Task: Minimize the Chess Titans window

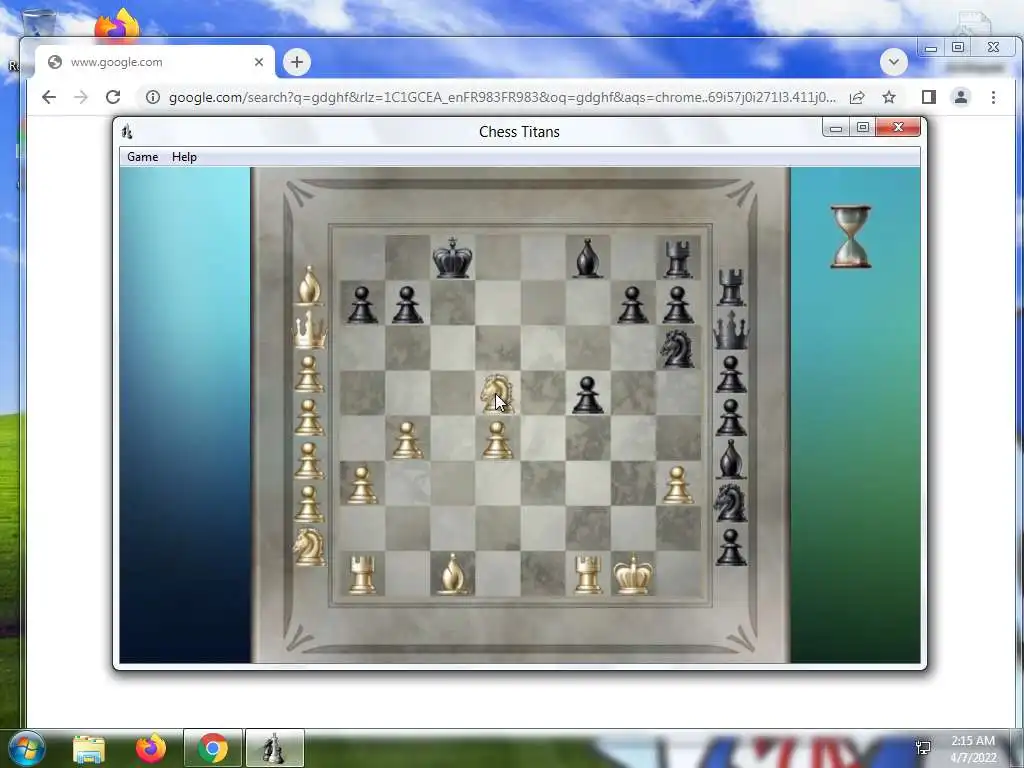Action: 835,128
